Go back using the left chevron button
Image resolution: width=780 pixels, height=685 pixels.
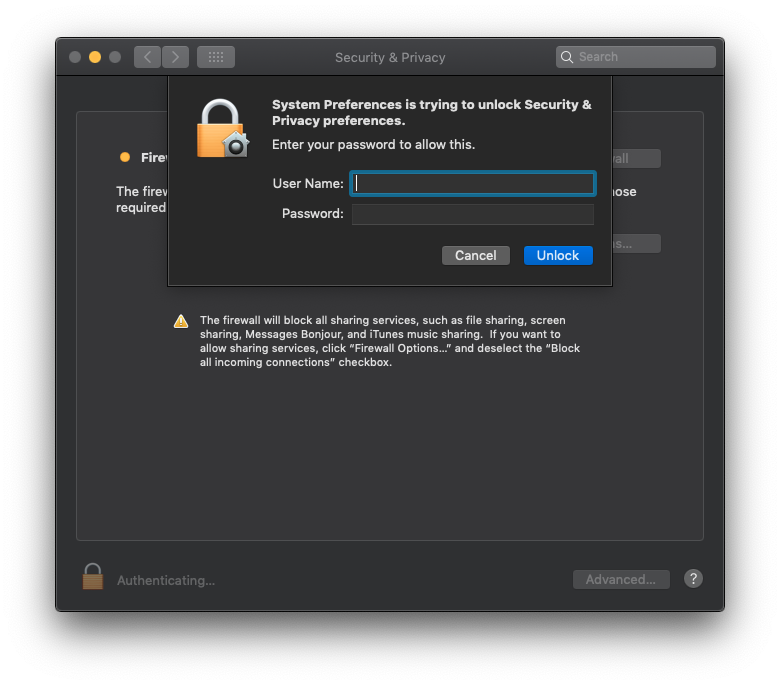pos(147,57)
